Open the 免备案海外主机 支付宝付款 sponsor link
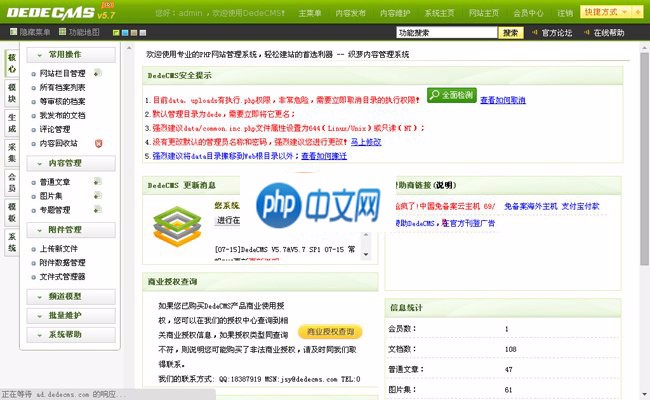 (x=551, y=206)
